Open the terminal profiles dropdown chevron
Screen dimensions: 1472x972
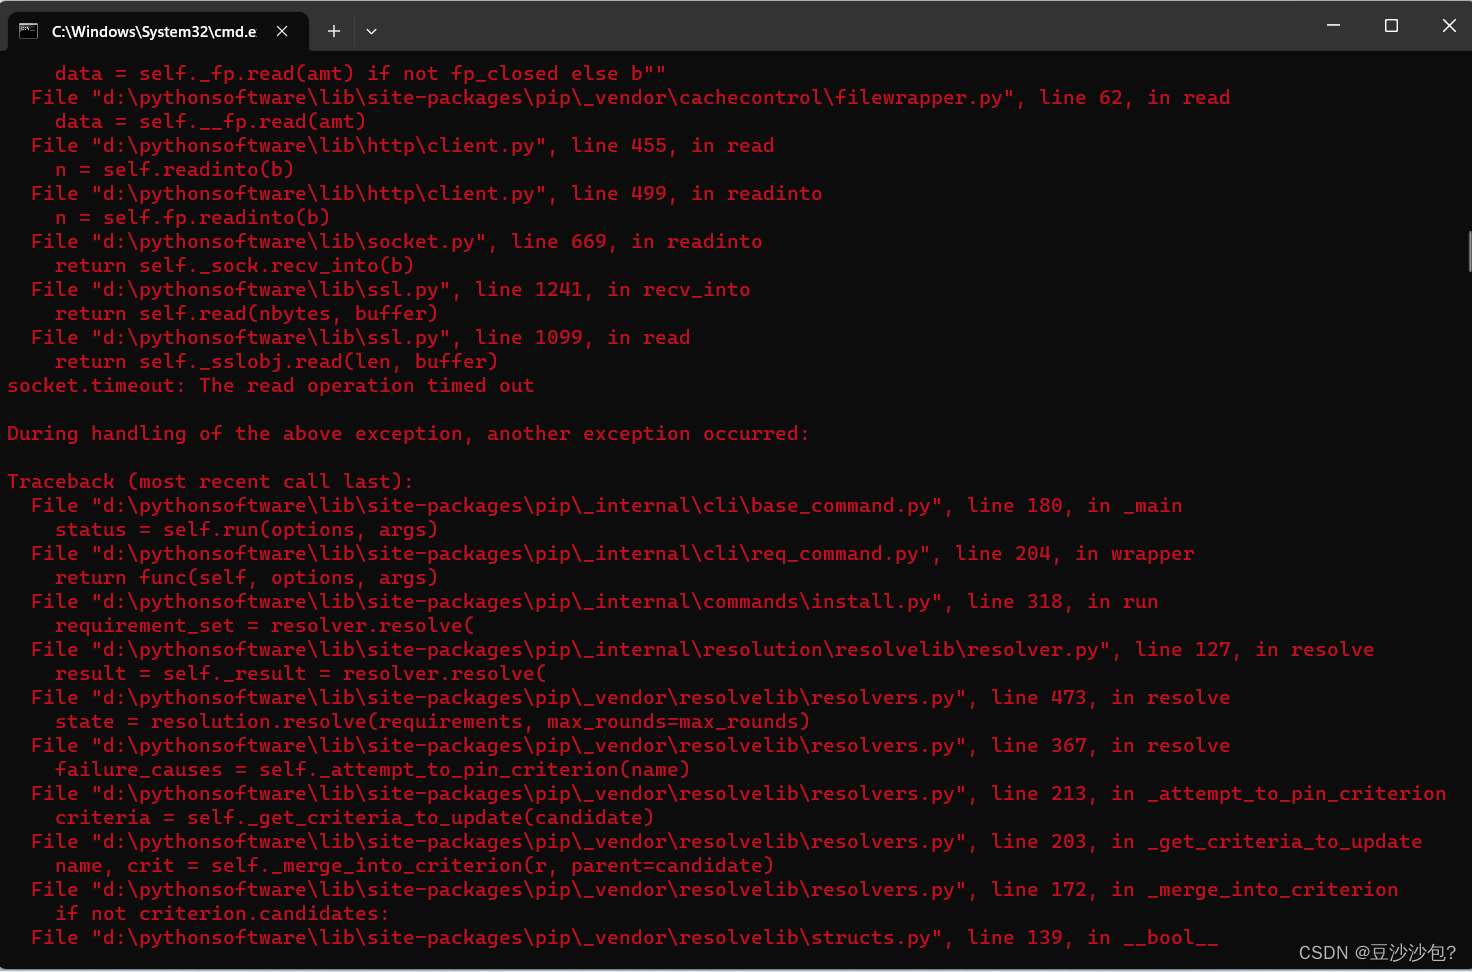point(371,31)
